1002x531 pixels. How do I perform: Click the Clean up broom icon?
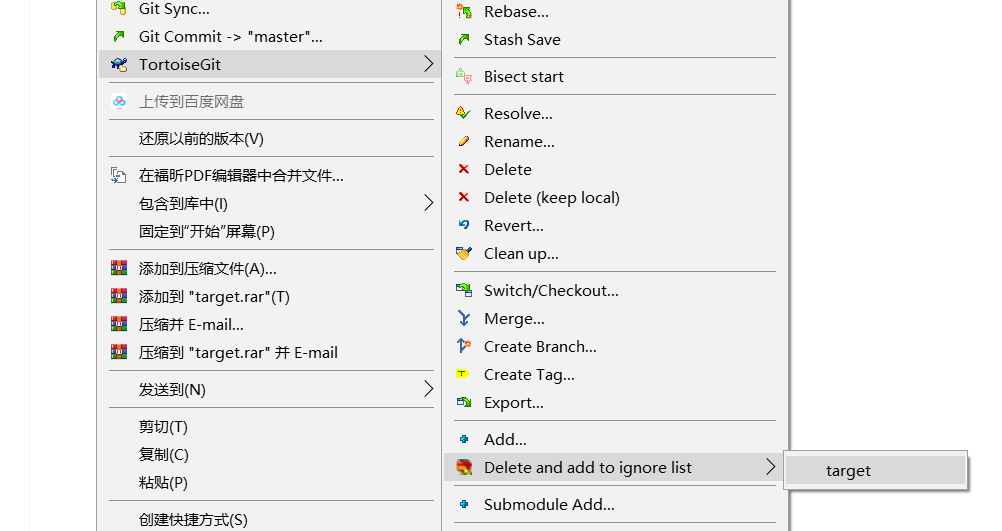[463, 254]
